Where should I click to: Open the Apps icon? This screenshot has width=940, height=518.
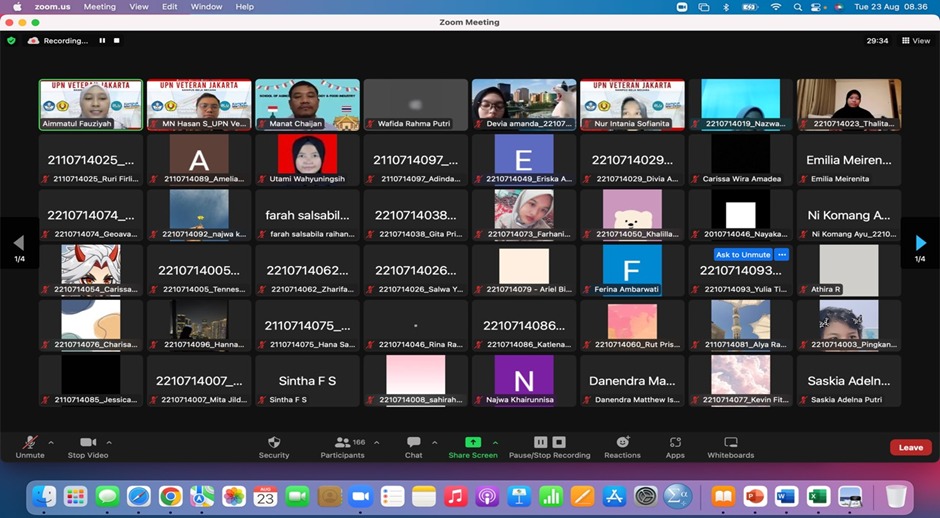(x=675, y=443)
